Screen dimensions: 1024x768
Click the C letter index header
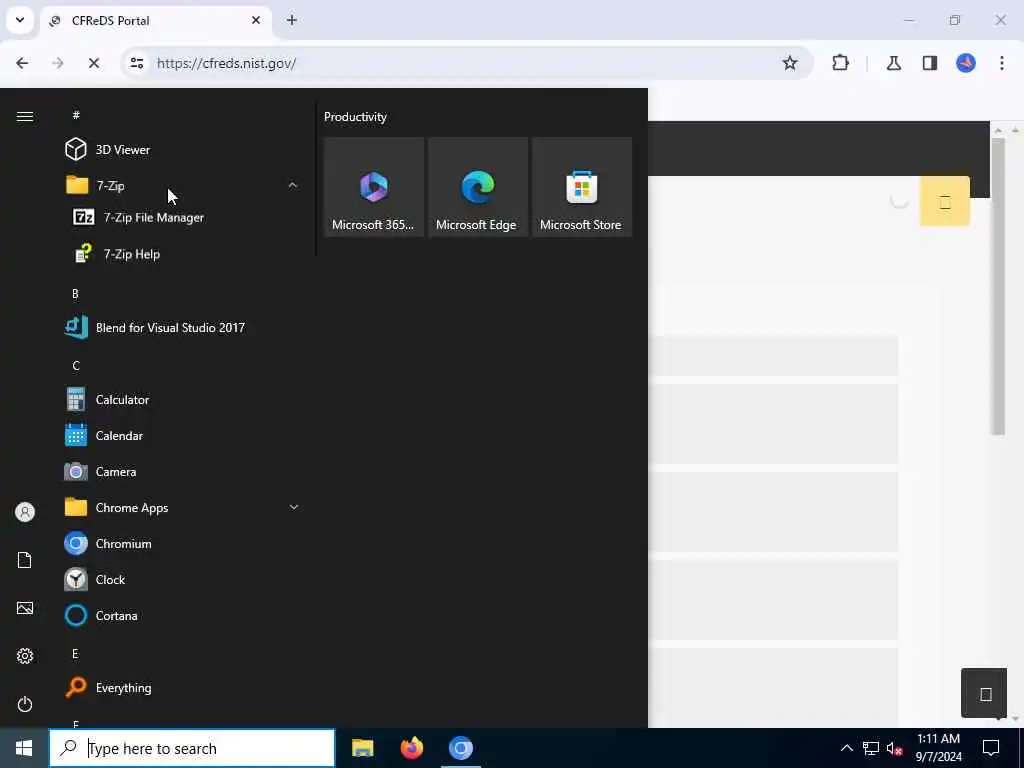click(76, 366)
